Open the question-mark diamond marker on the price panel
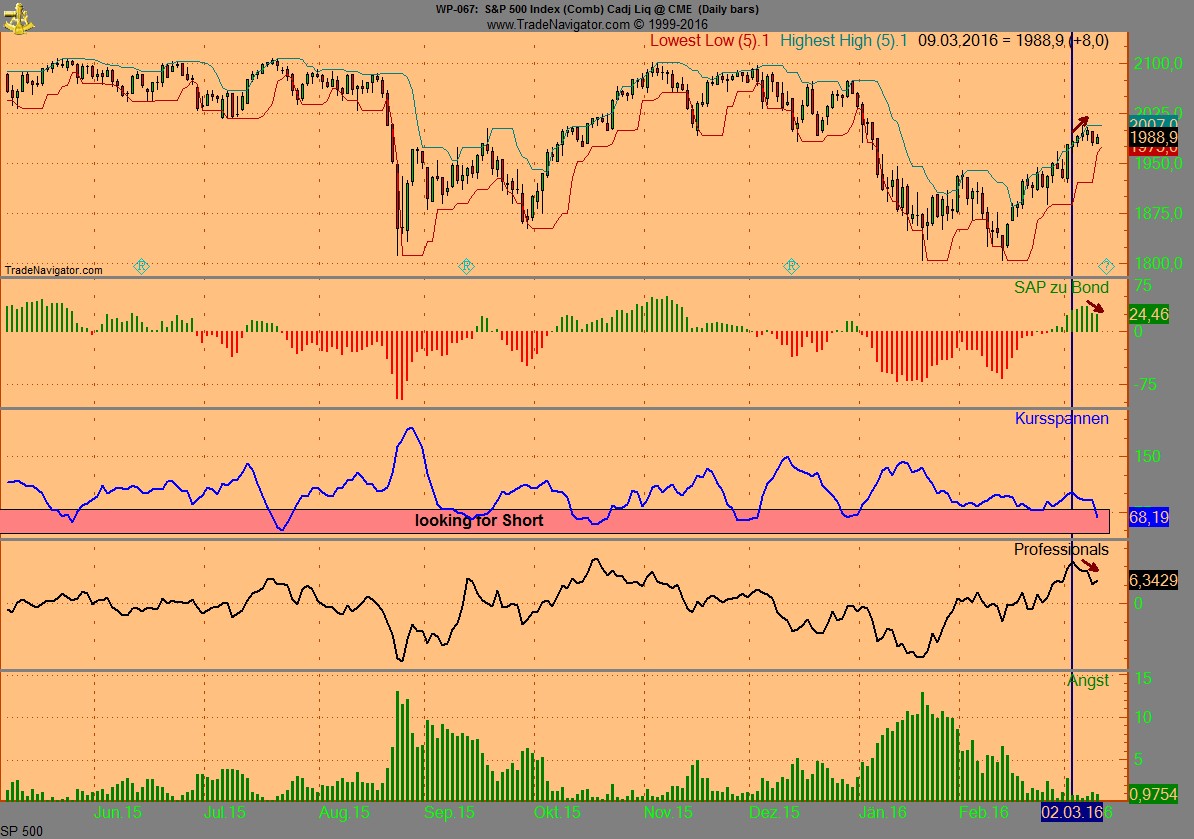The image size is (1194, 839). click(x=1107, y=266)
